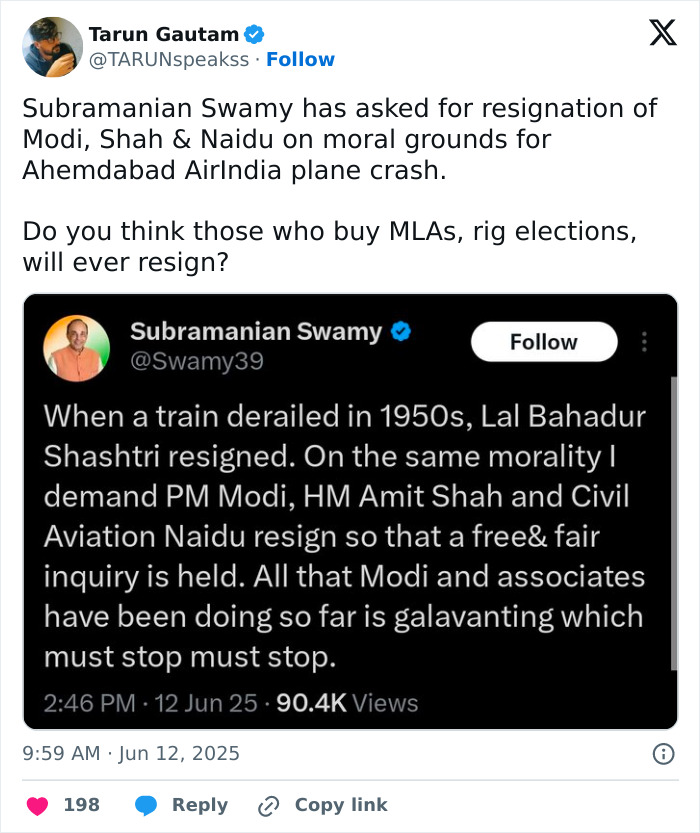
Task: Click Tarun Gautam's verified badge
Action: pyautogui.click(x=255, y=34)
